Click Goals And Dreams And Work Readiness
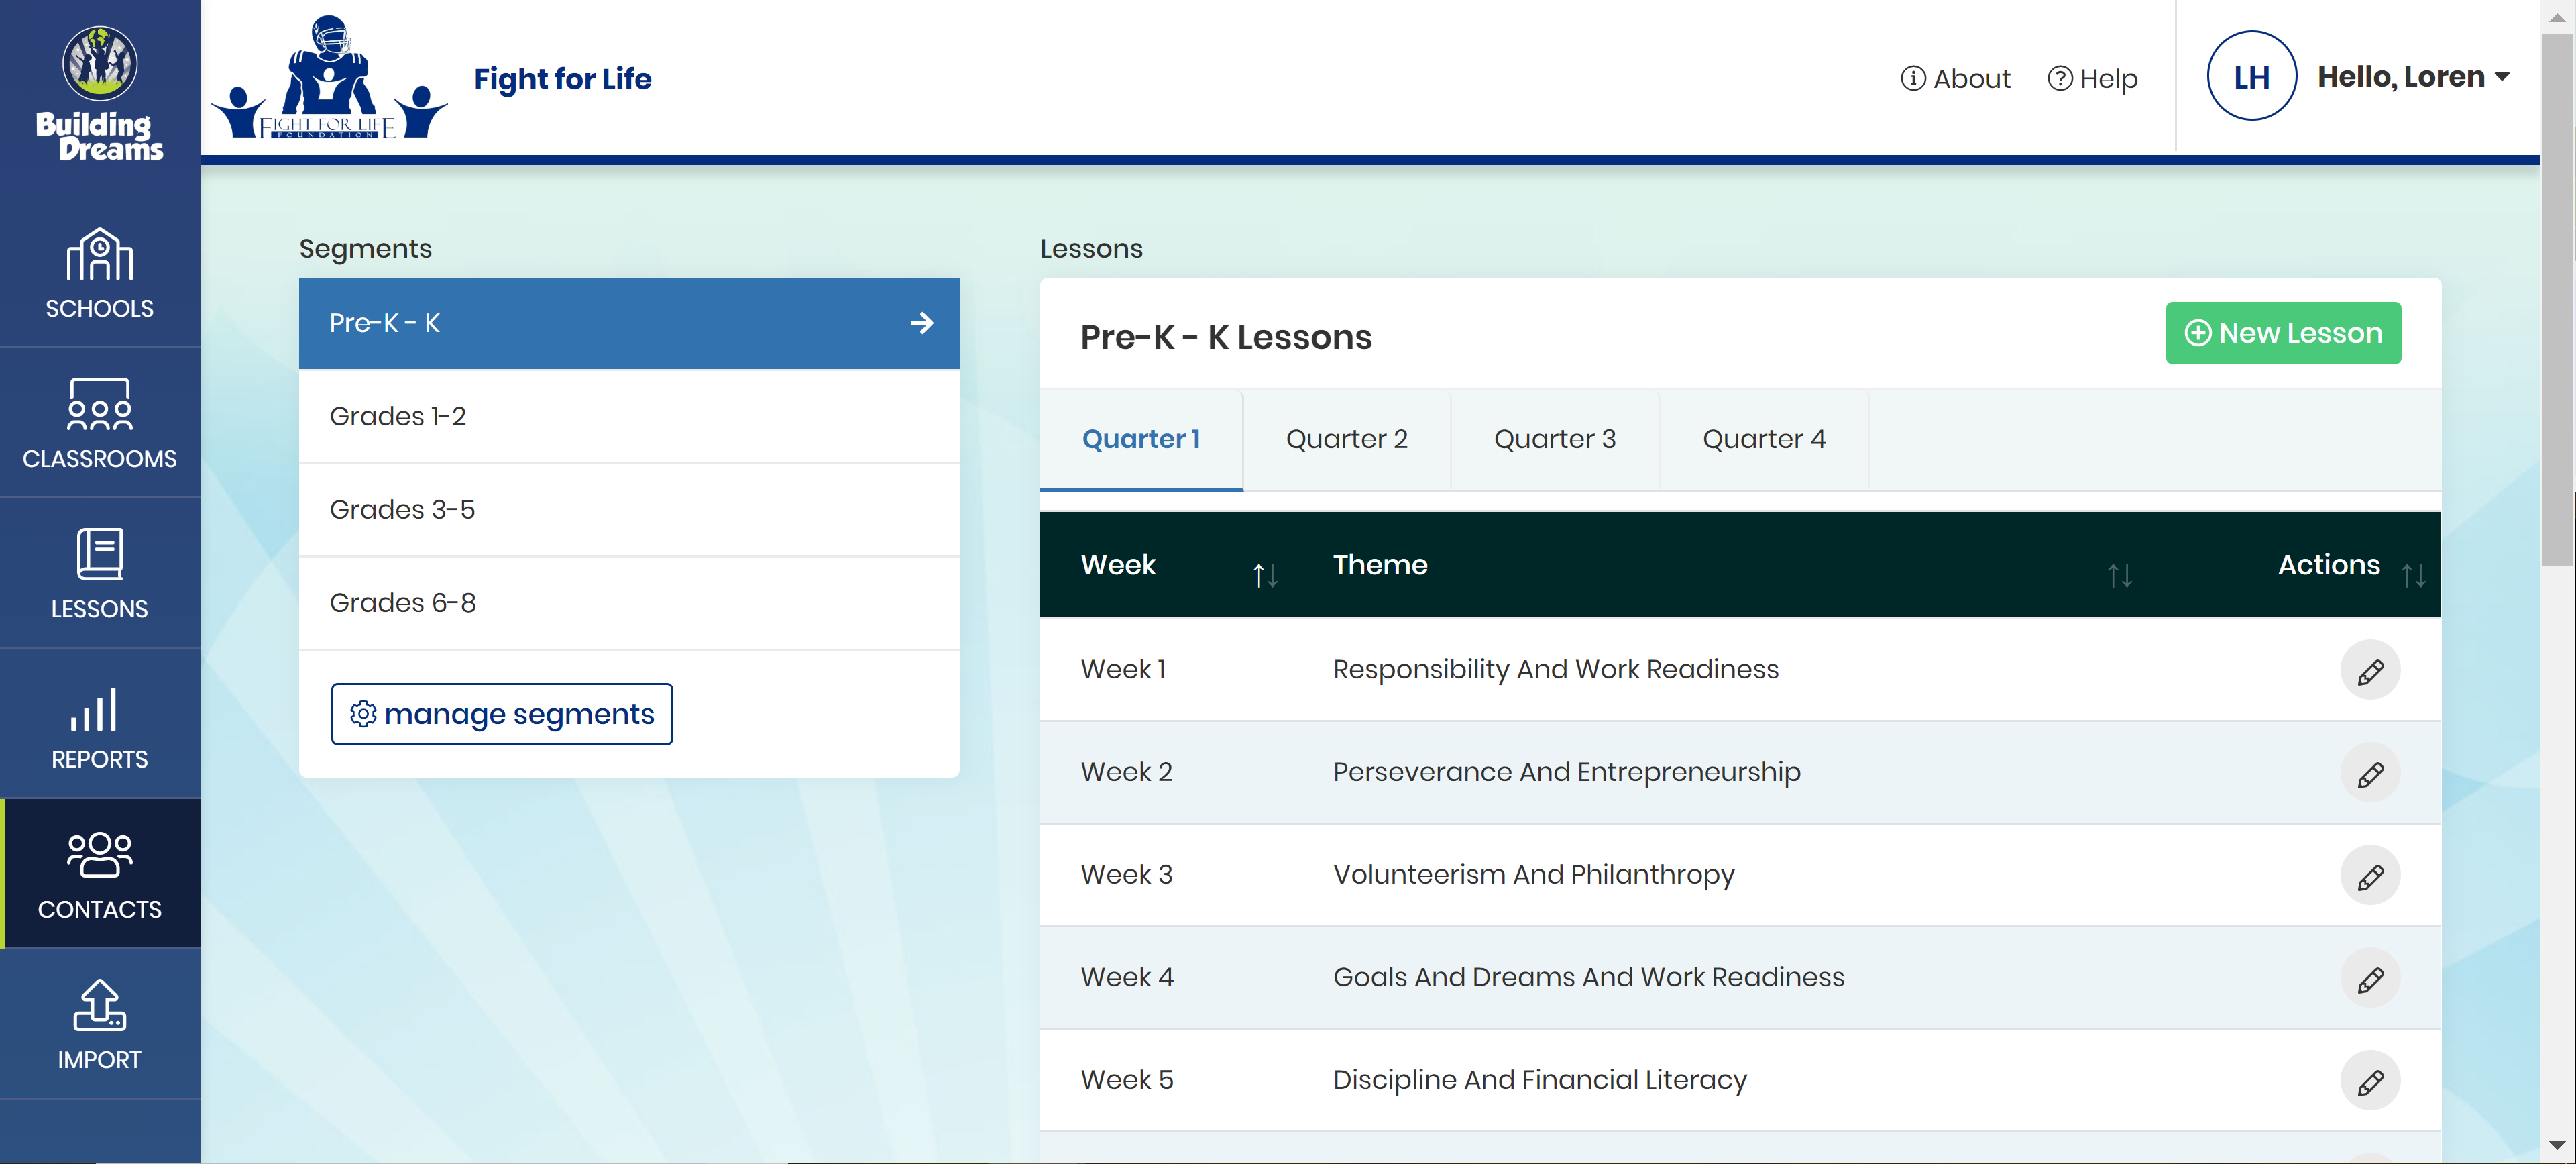 (x=1588, y=977)
